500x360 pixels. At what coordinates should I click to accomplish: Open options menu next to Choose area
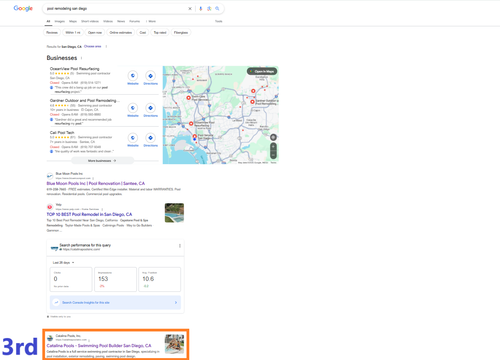pyautogui.click(x=106, y=46)
